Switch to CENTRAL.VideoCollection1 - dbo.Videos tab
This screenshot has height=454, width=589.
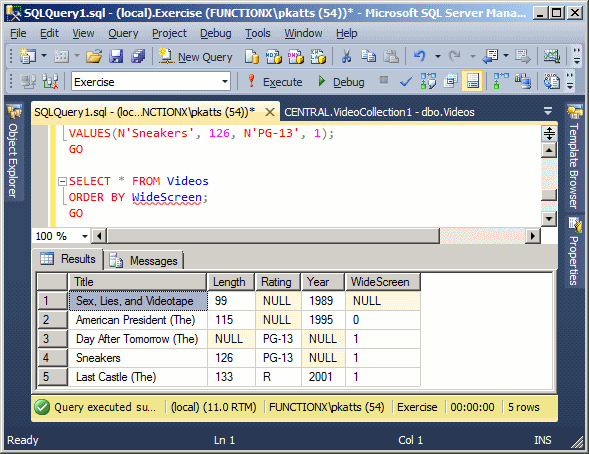pos(379,112)
